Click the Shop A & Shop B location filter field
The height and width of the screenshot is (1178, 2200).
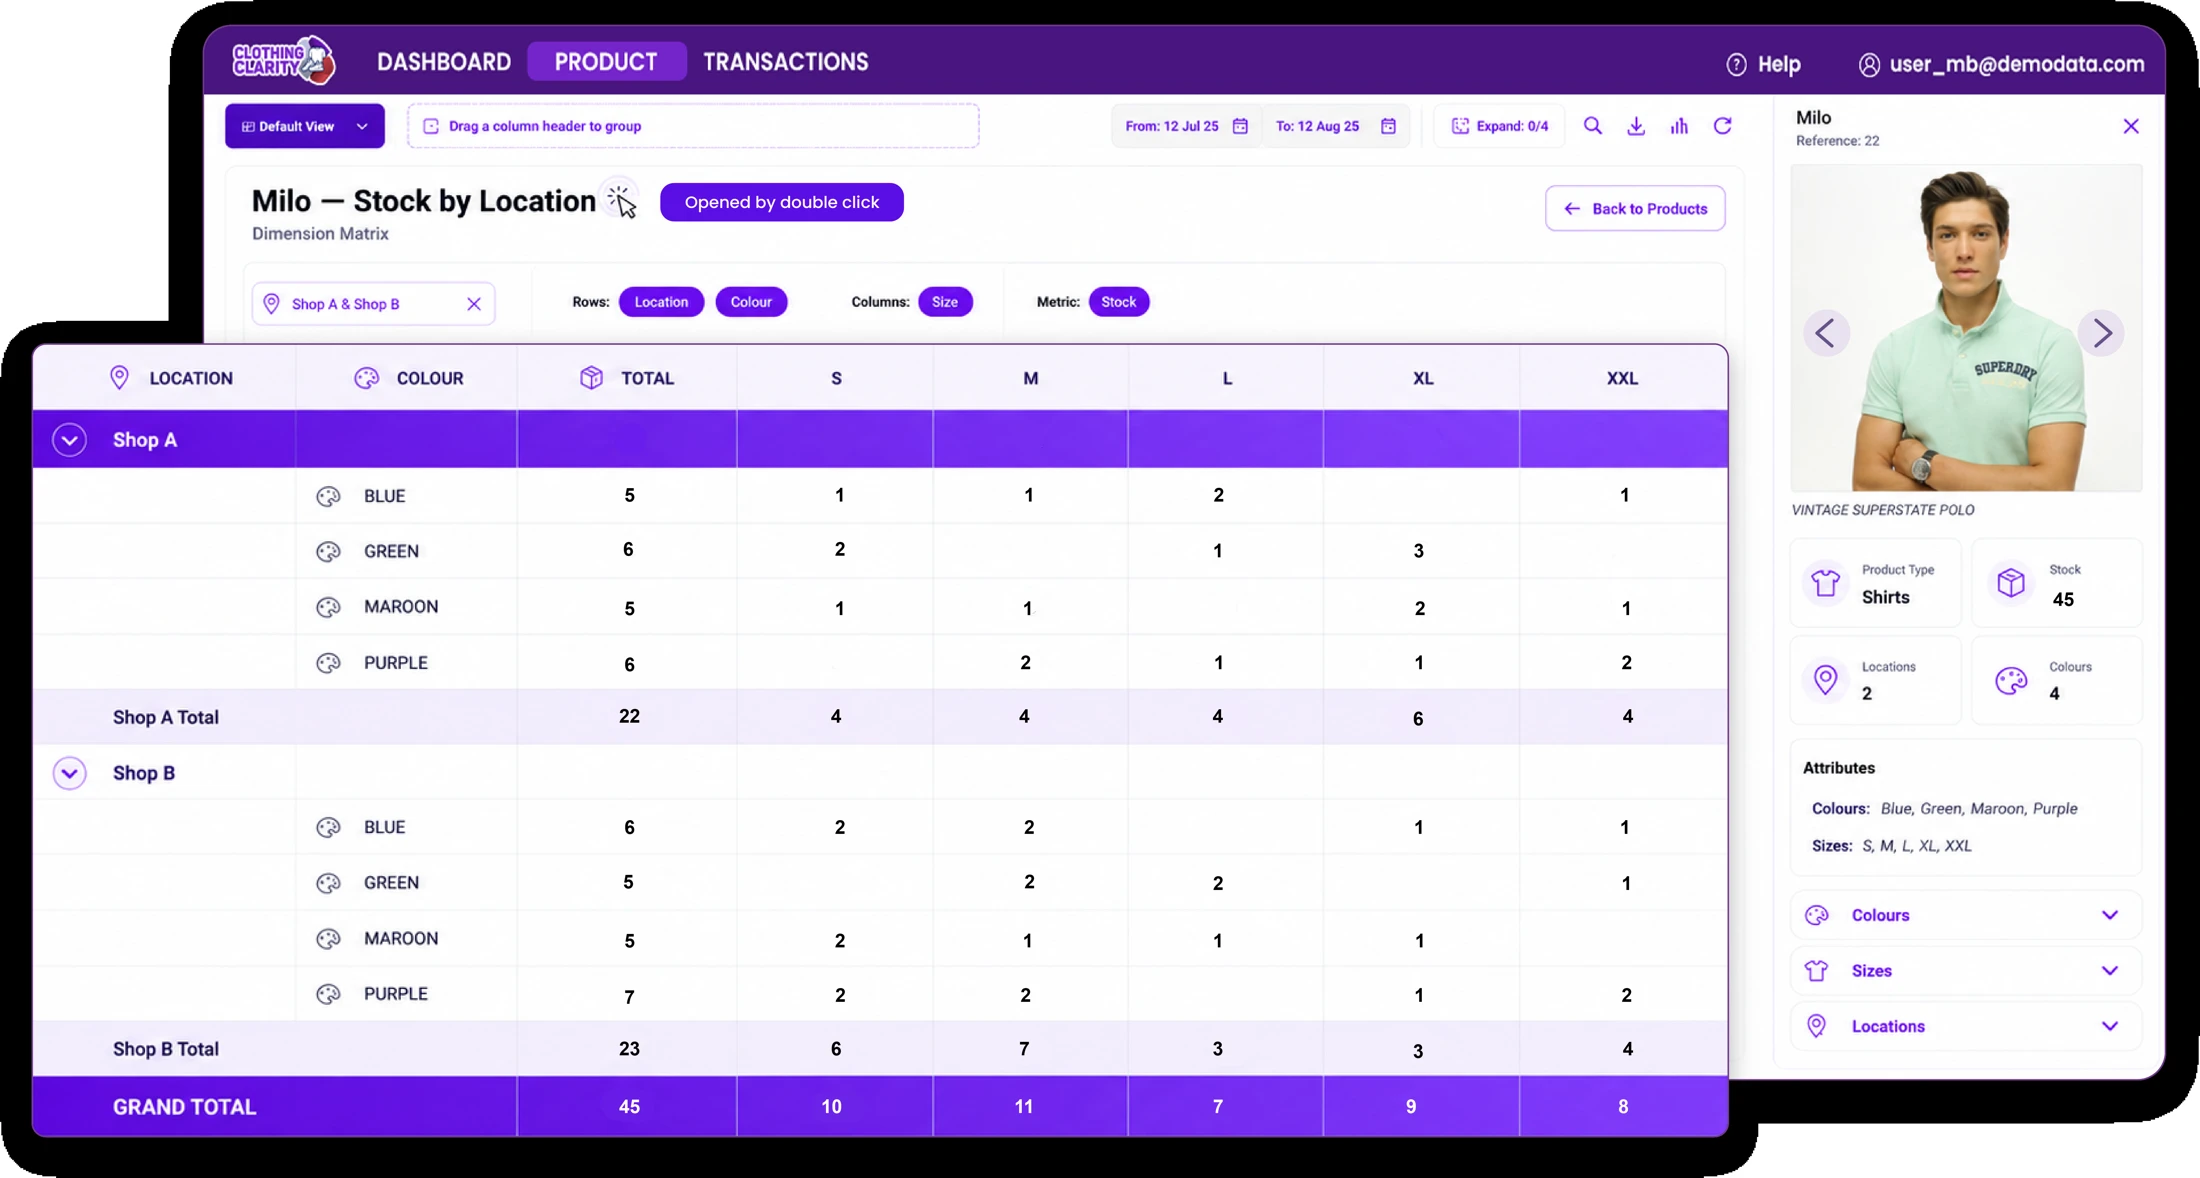(373, 304)
